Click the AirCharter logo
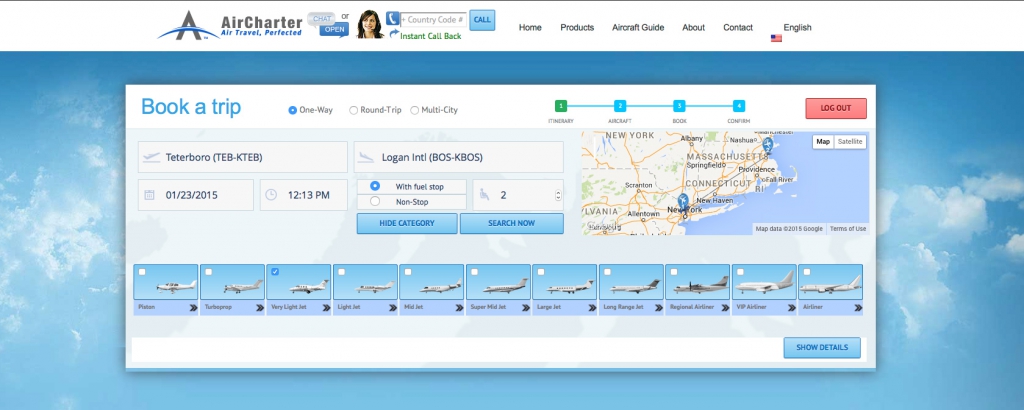Screen dimensions: 1024x410 (x=230, y=25)
